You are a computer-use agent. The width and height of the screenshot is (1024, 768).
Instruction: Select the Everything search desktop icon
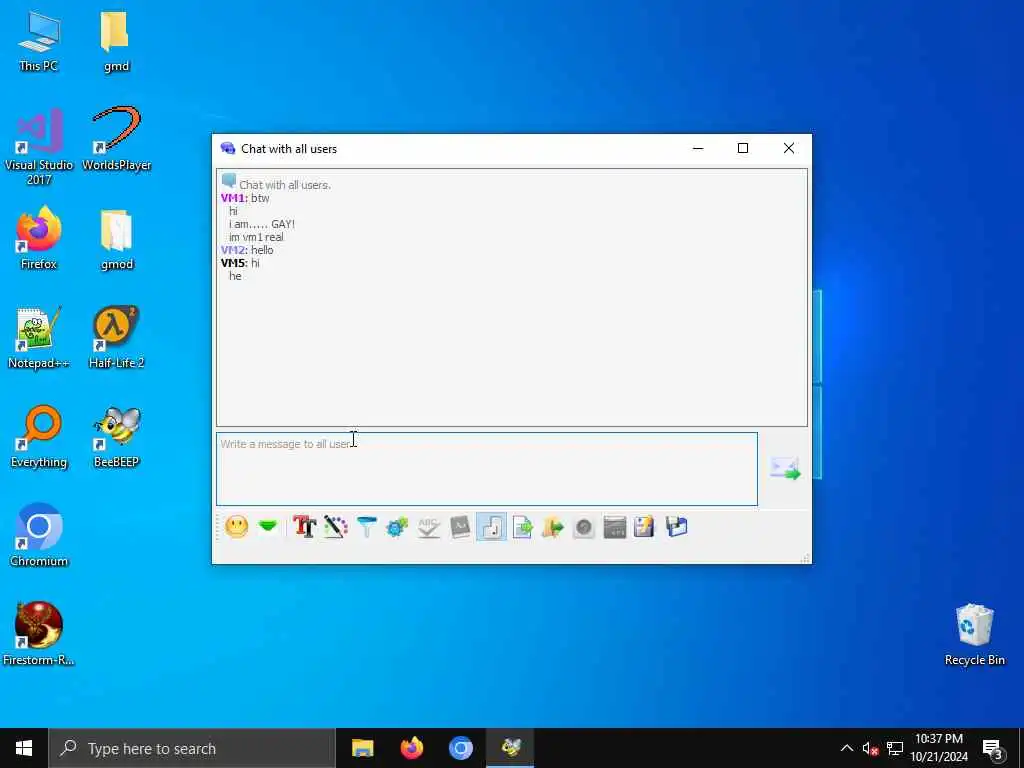point(39,436)
